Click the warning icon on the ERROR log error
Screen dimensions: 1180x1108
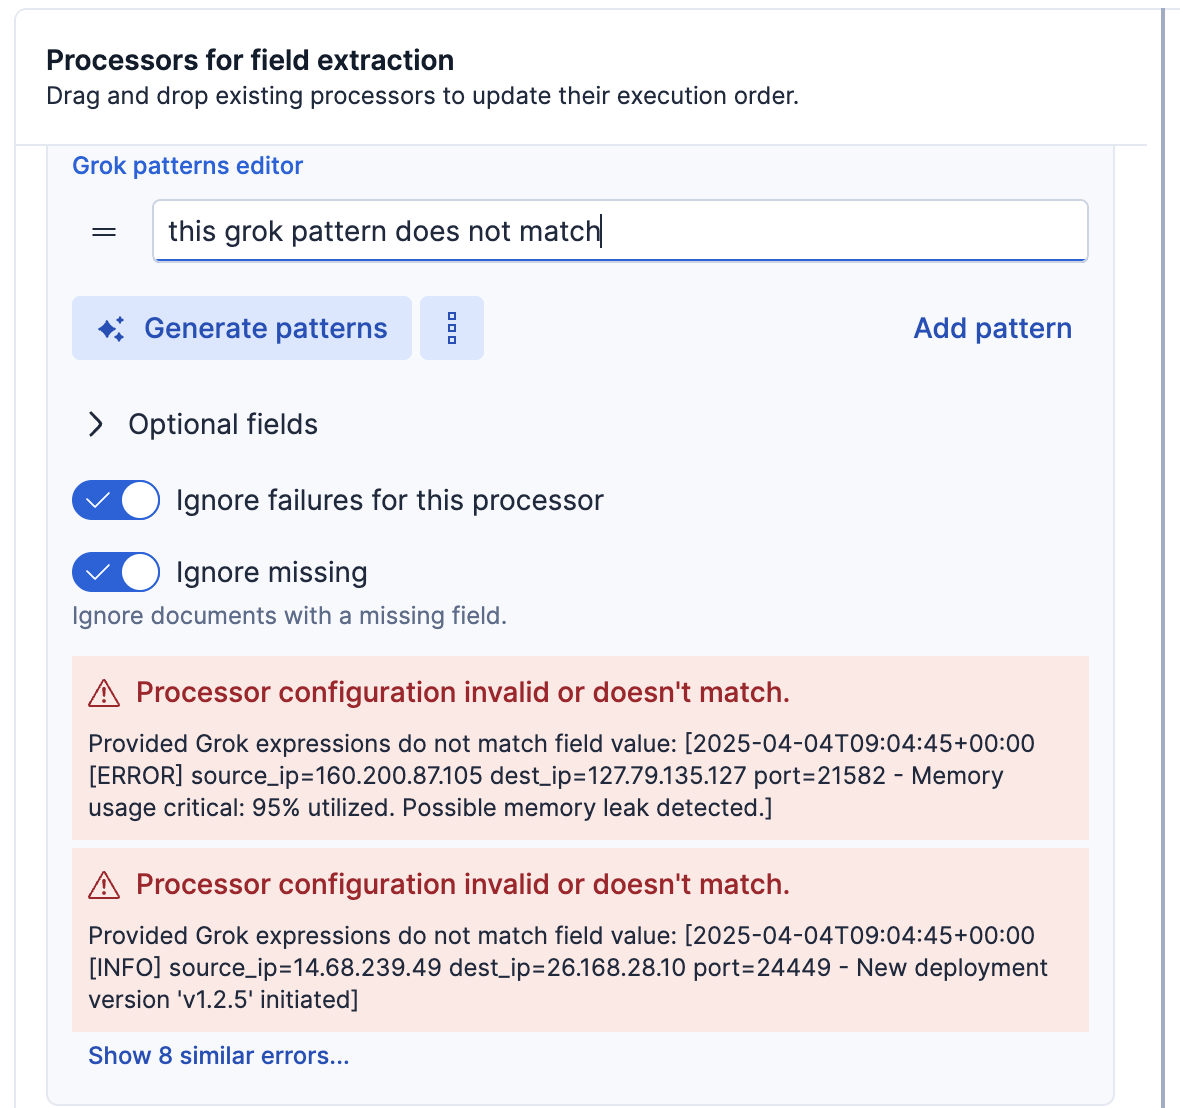point(104,693)
